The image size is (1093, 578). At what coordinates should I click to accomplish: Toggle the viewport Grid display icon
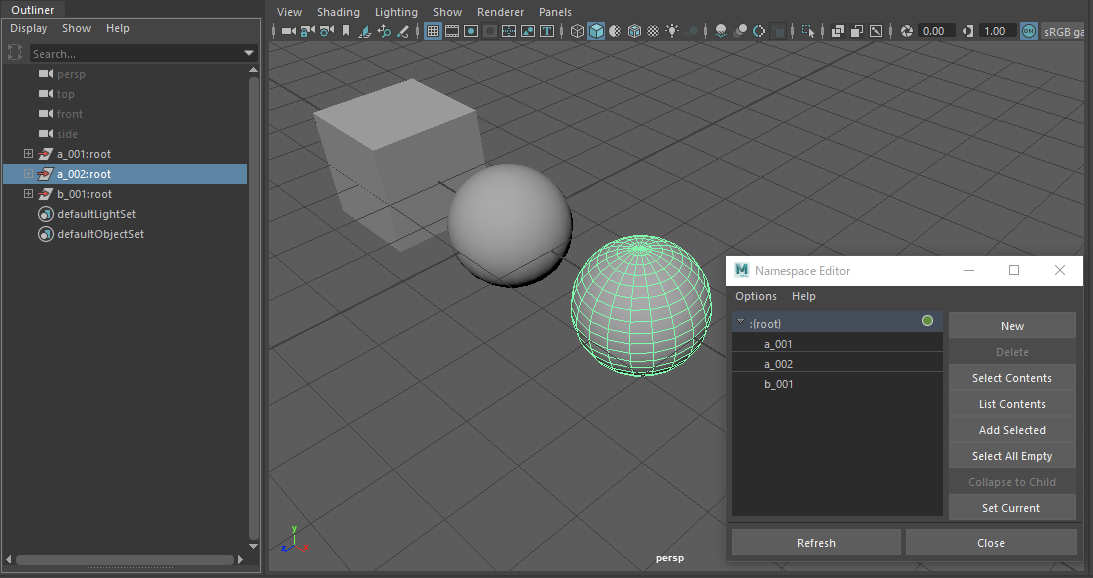(433, 31)
